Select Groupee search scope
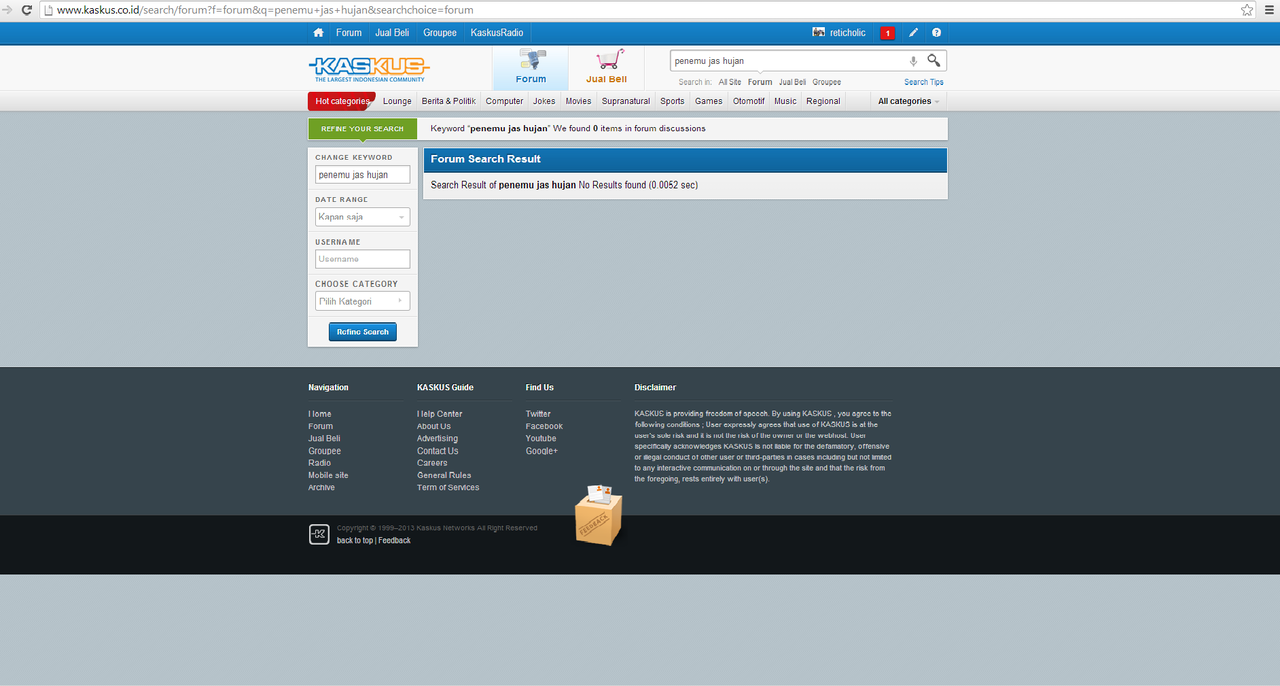Screen dimensions: 1280x686 point(827,82)
